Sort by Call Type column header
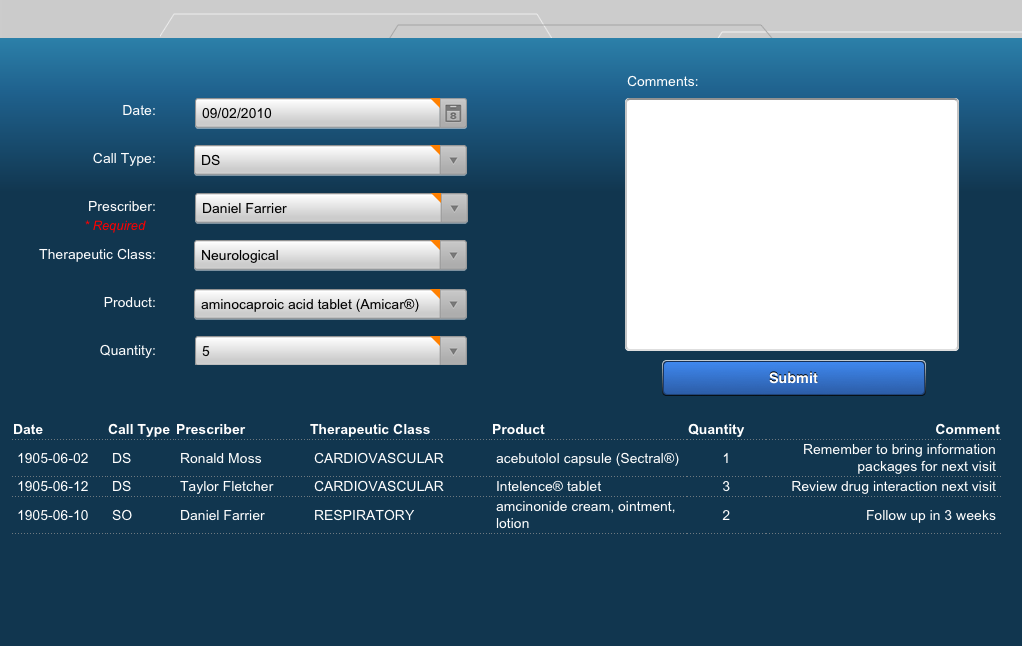 (x=139, y=430)
